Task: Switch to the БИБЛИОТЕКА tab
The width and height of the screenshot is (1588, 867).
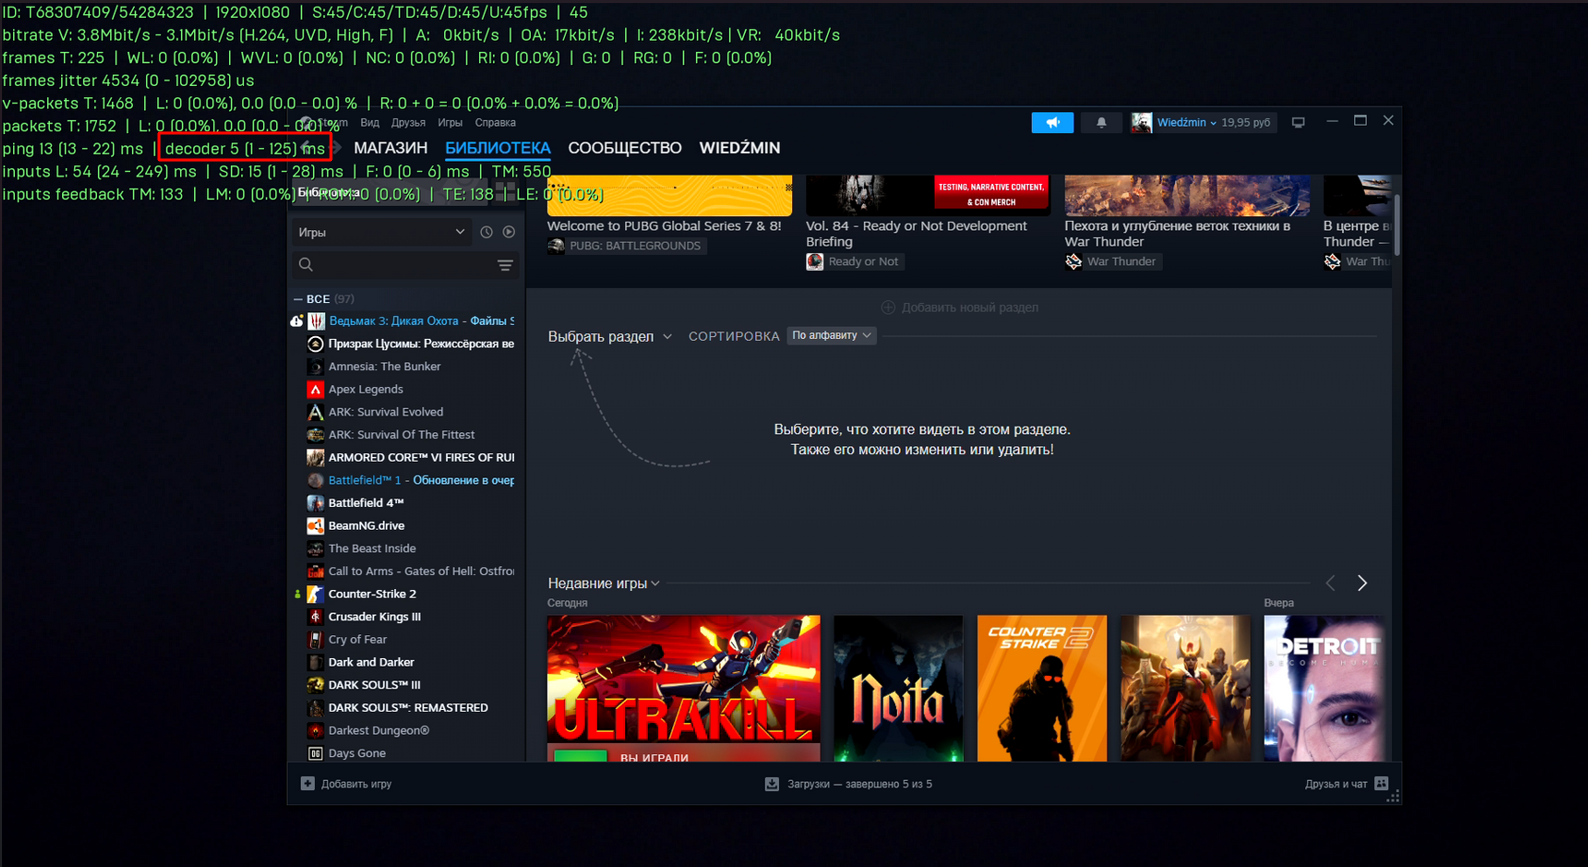Action: tap(497, 148)
